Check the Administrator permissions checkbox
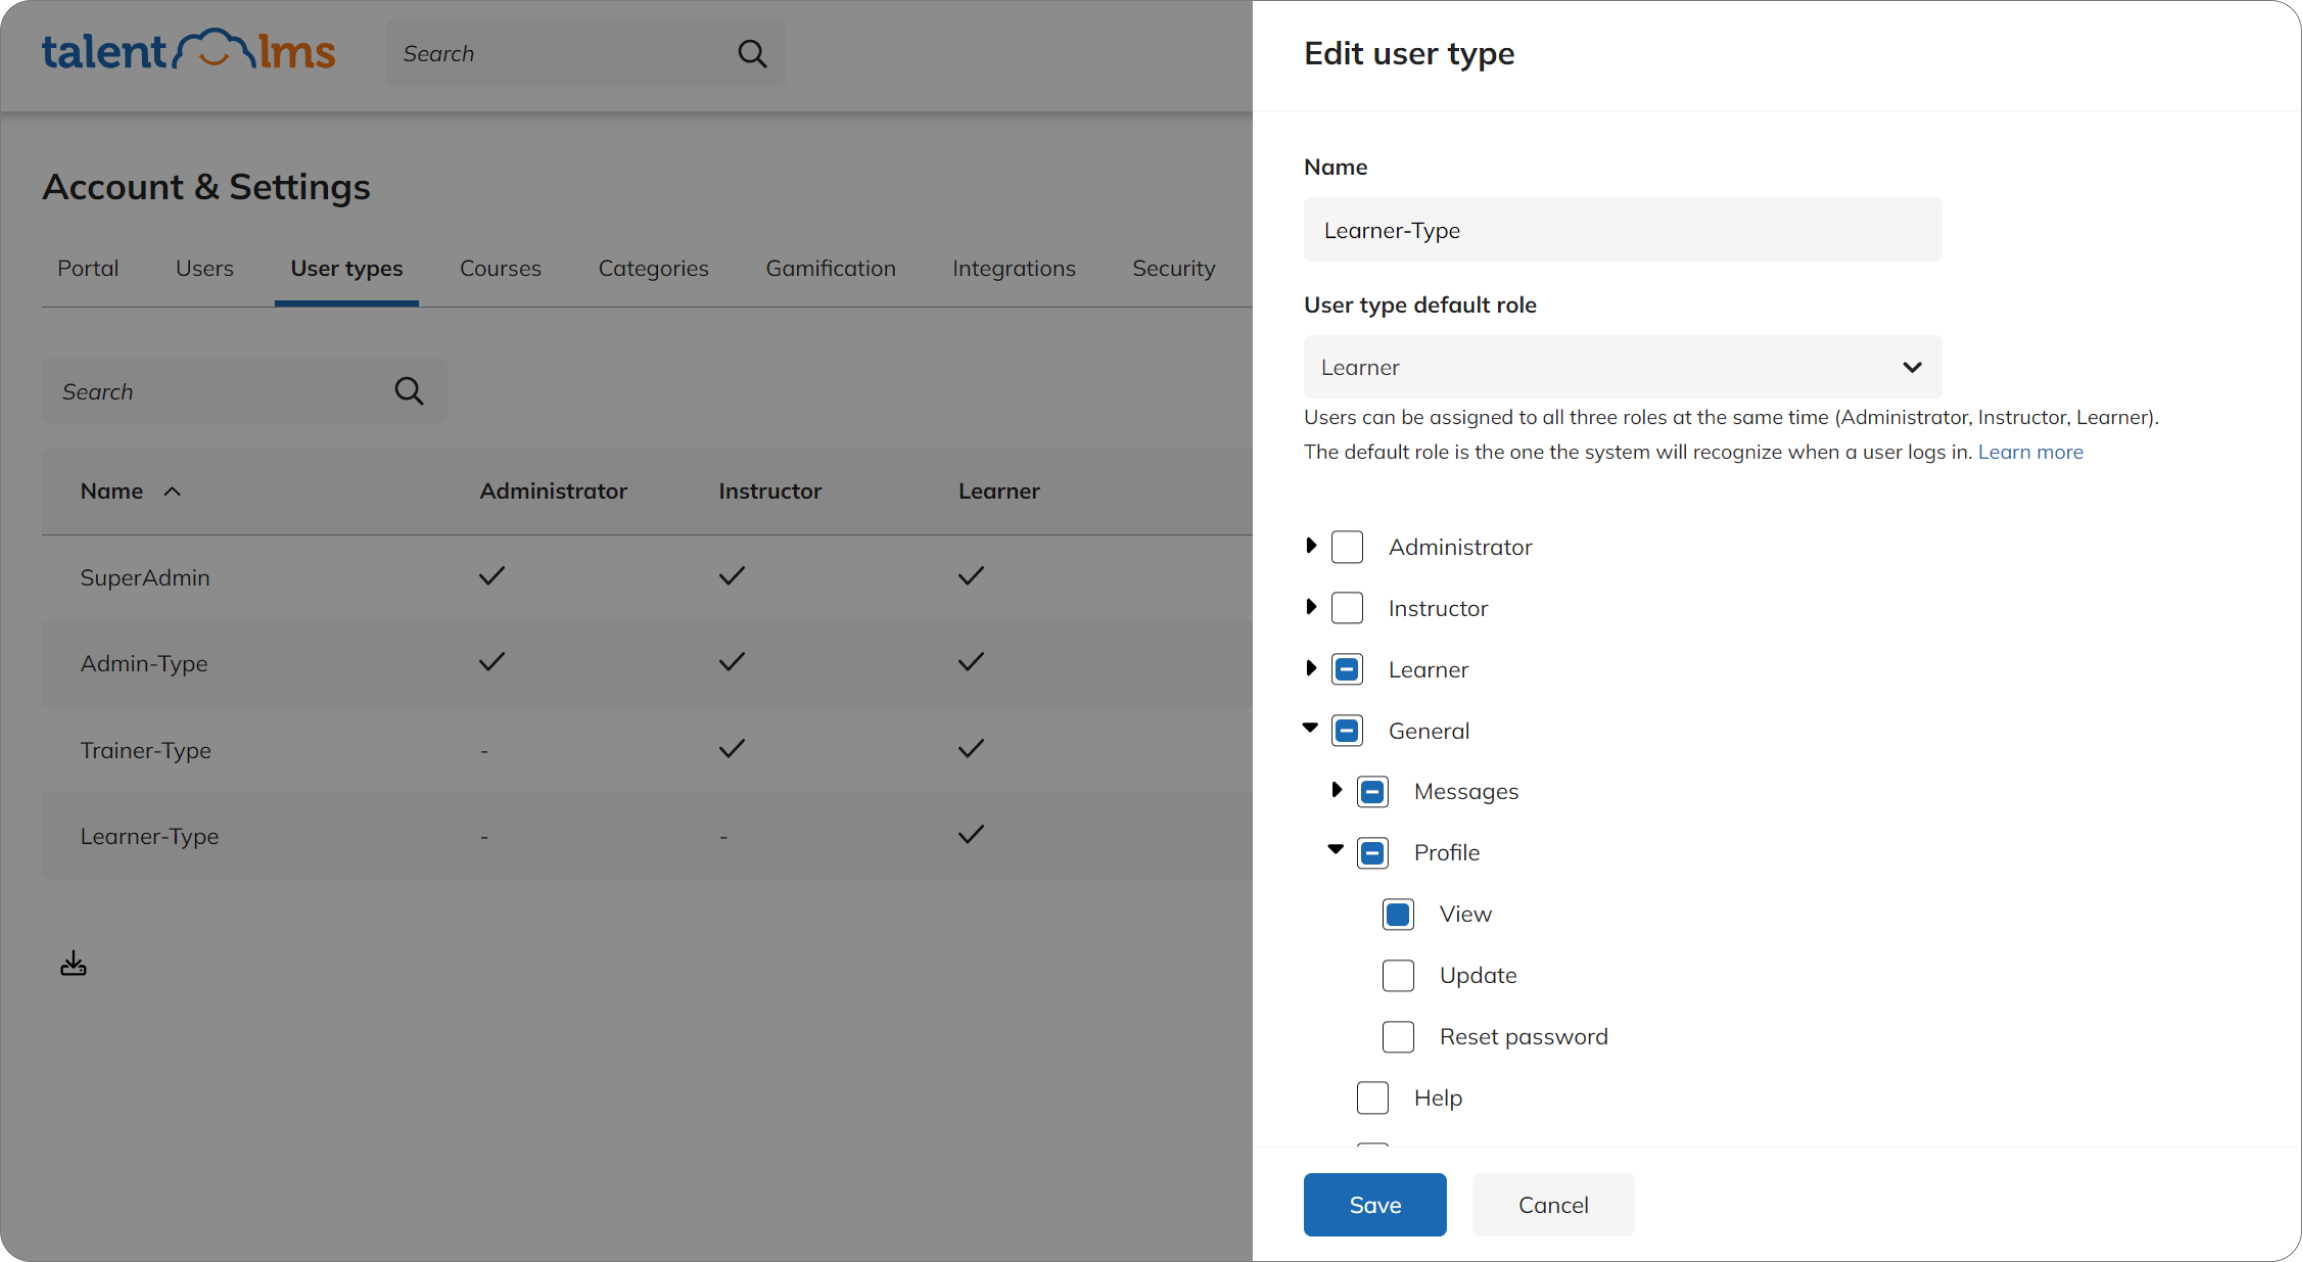This screenshot has width=2302, height=1262. pos(1347,547)
